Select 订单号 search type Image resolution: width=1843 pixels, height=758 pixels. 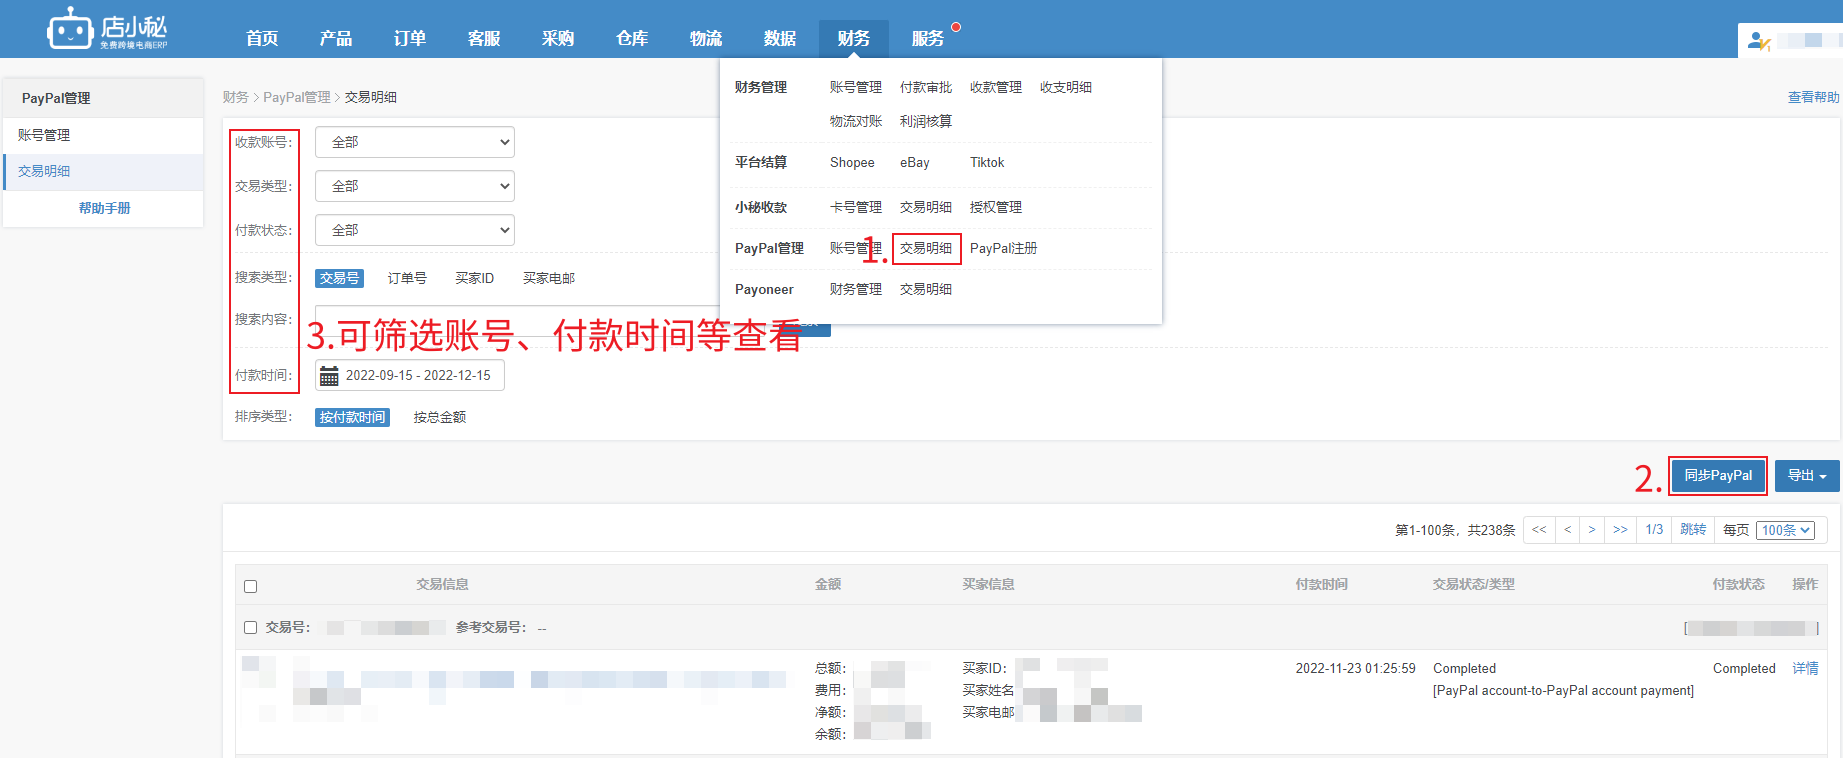click(407, 278)
